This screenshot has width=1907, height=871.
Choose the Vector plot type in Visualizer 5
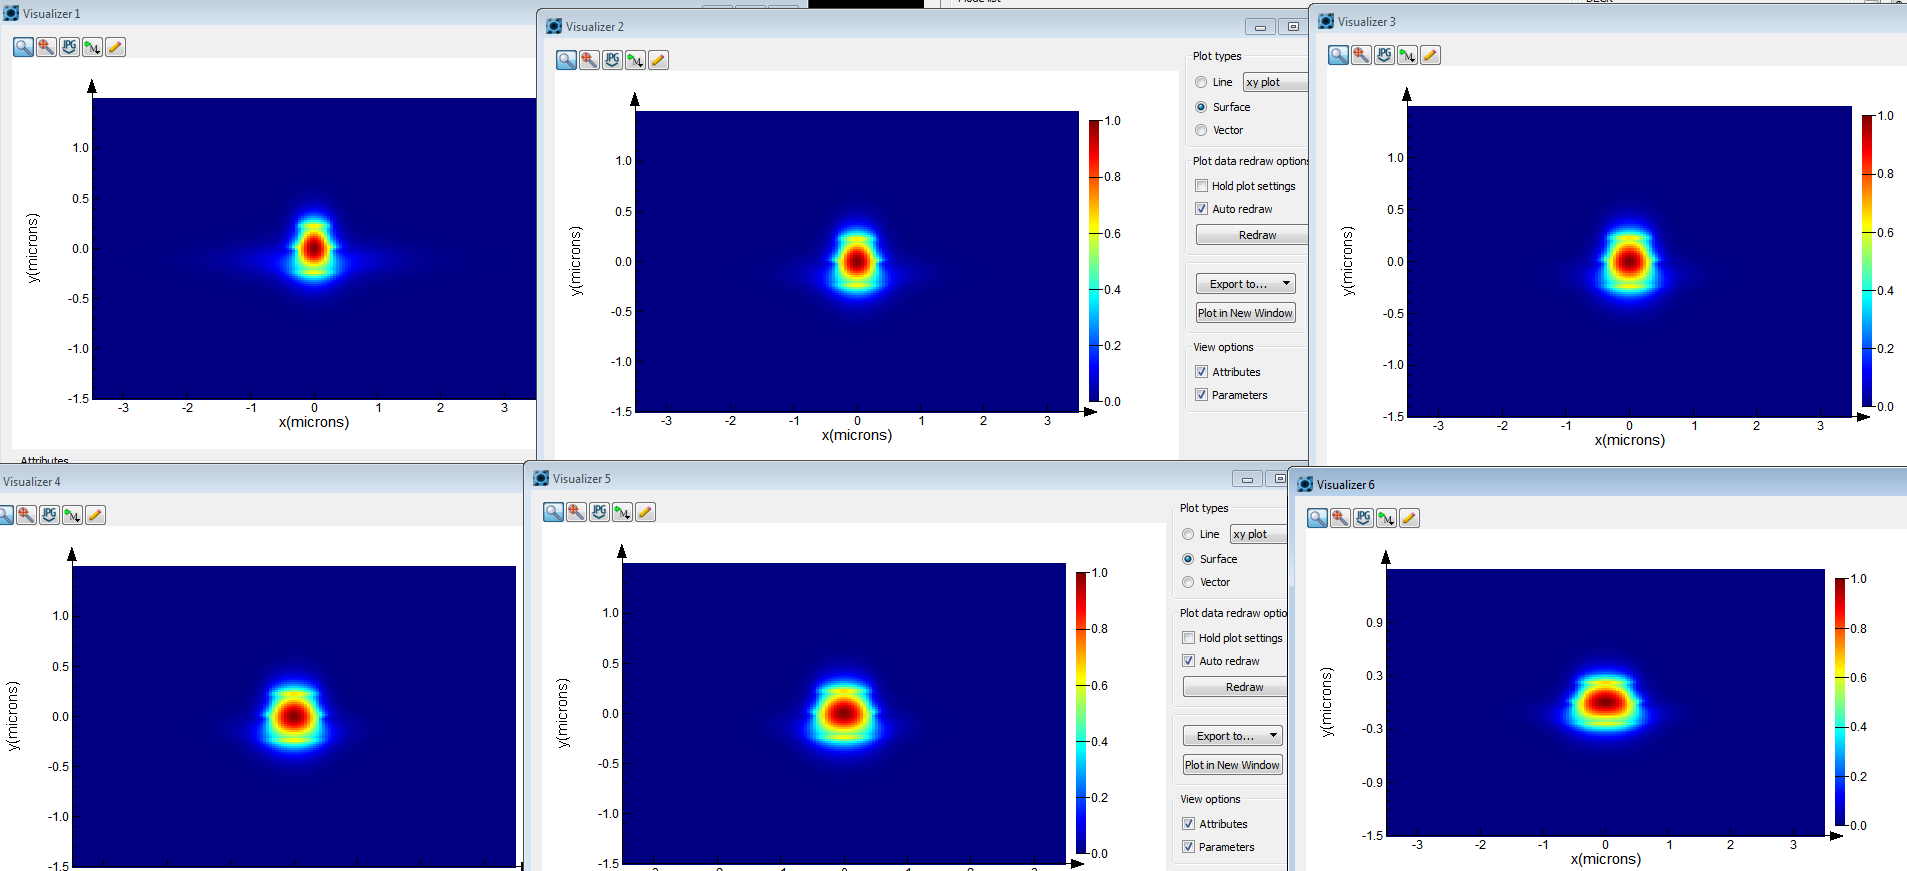pyautogui.click(x=1188, y=582)
